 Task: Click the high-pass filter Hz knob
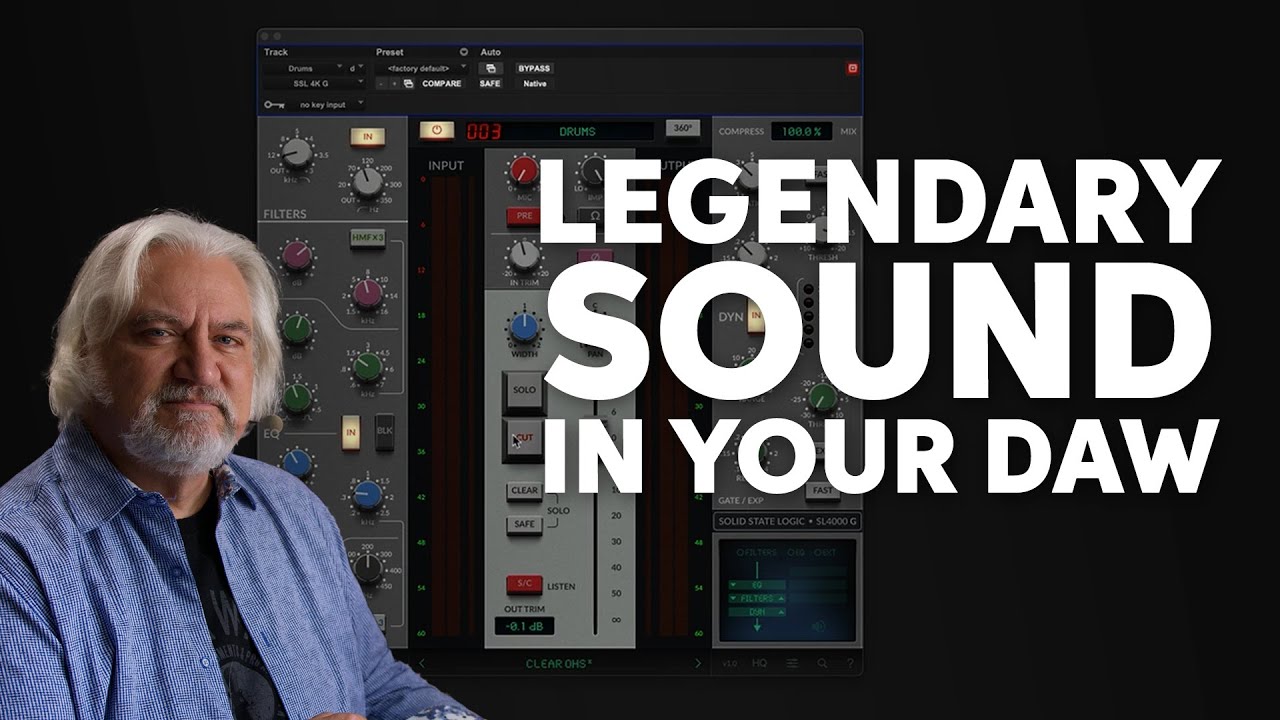tap(368, 182)
